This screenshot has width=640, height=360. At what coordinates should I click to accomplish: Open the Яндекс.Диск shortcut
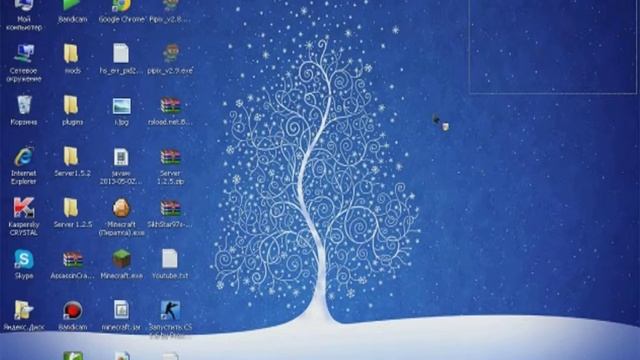pos(24,315)
